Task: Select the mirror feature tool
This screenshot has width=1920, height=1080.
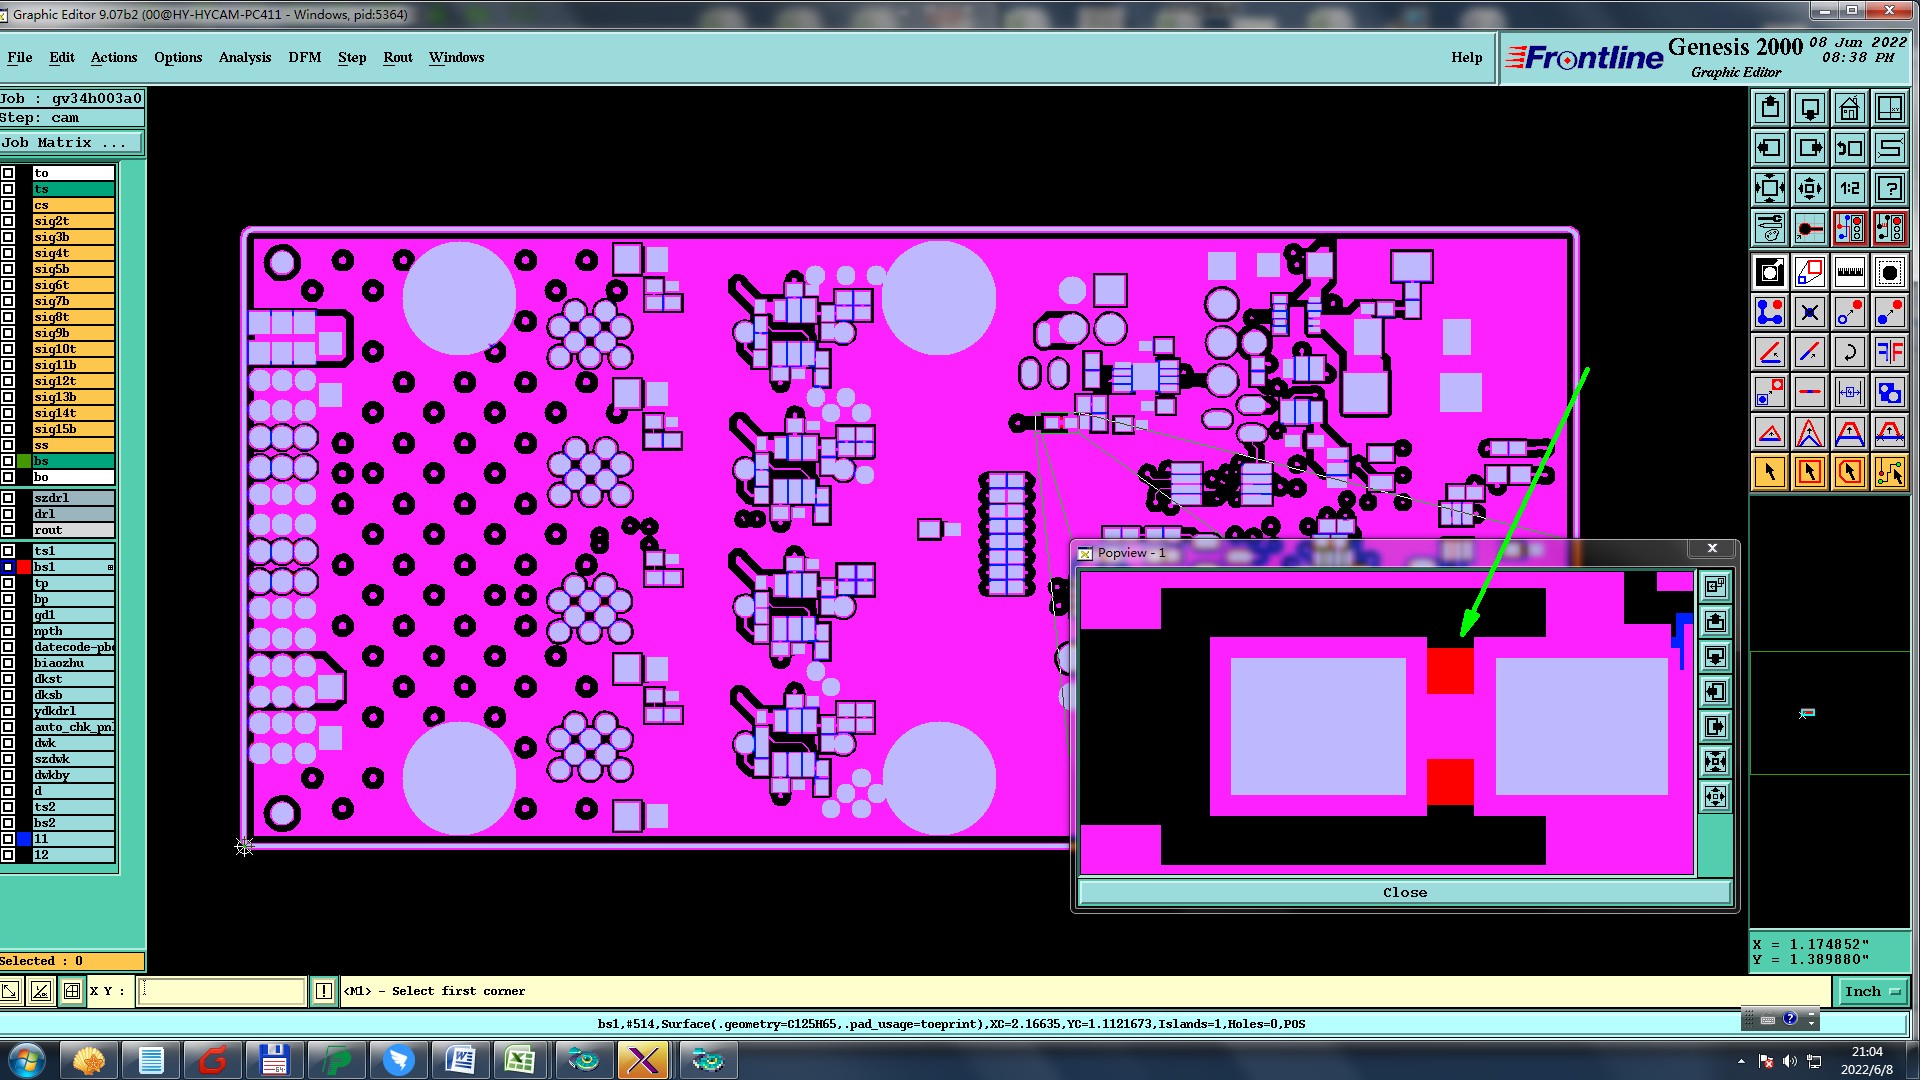Action: [x=1889, y=352]
